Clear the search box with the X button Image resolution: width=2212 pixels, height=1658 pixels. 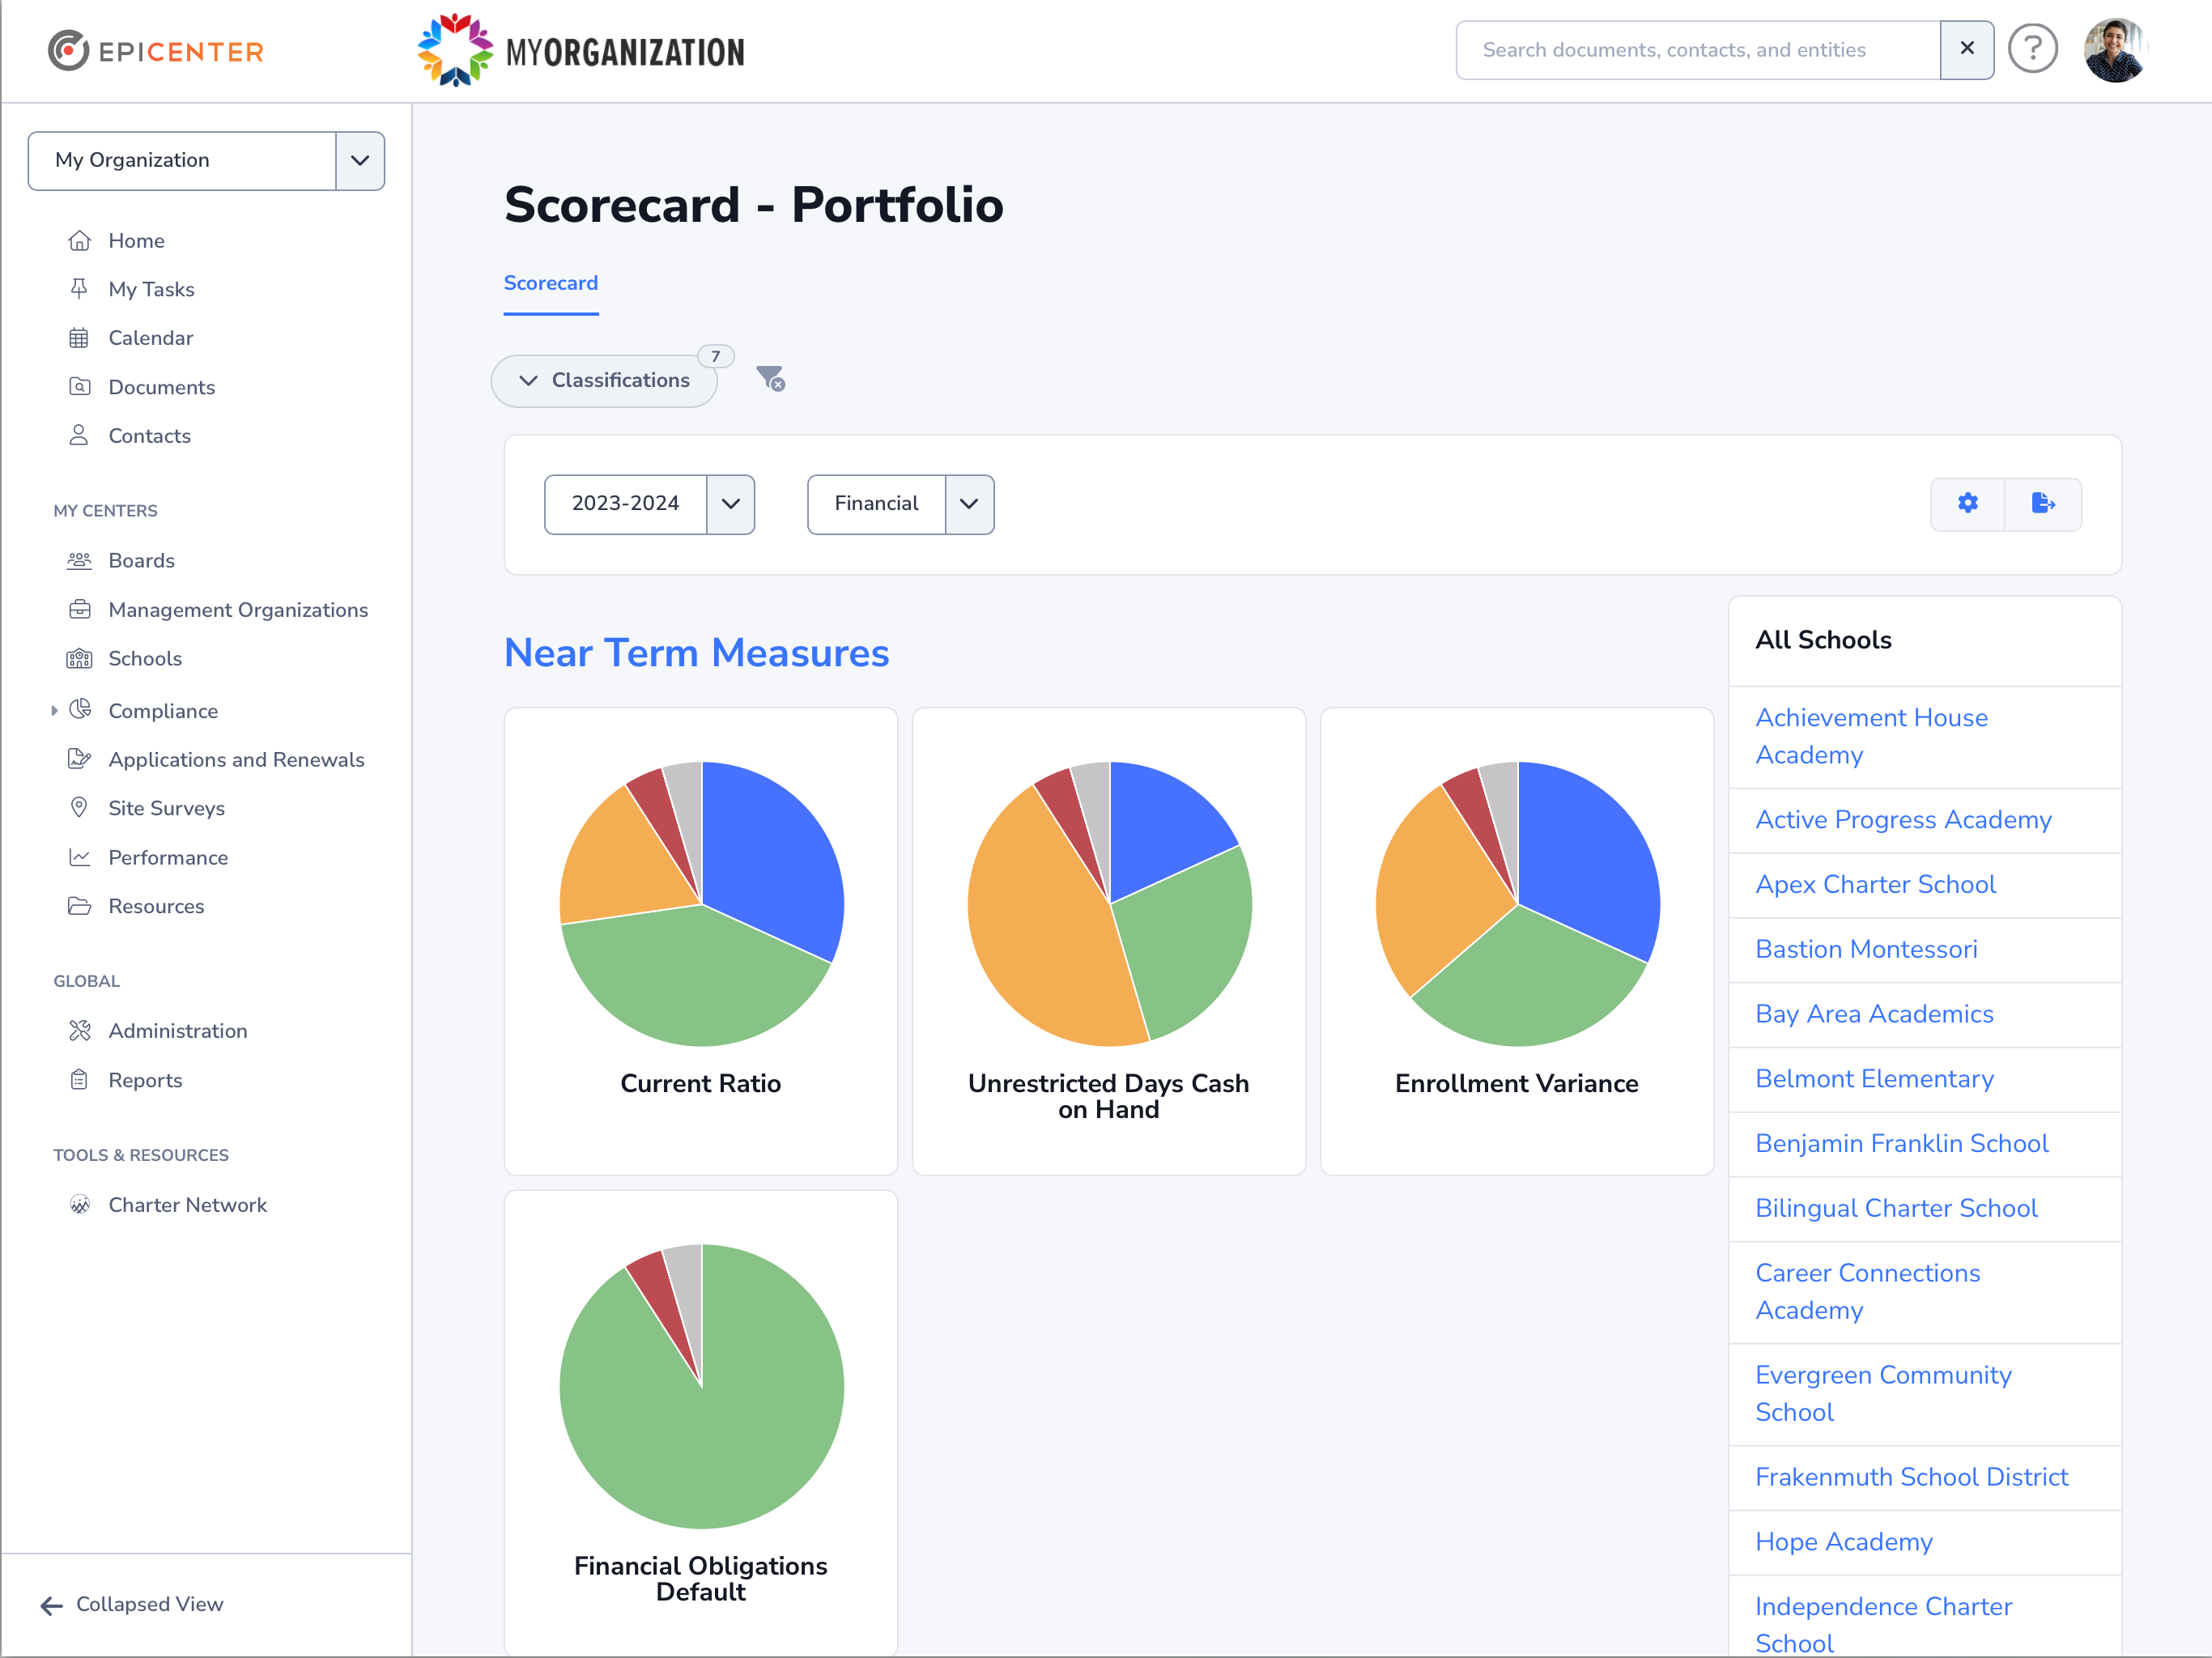1966,49
